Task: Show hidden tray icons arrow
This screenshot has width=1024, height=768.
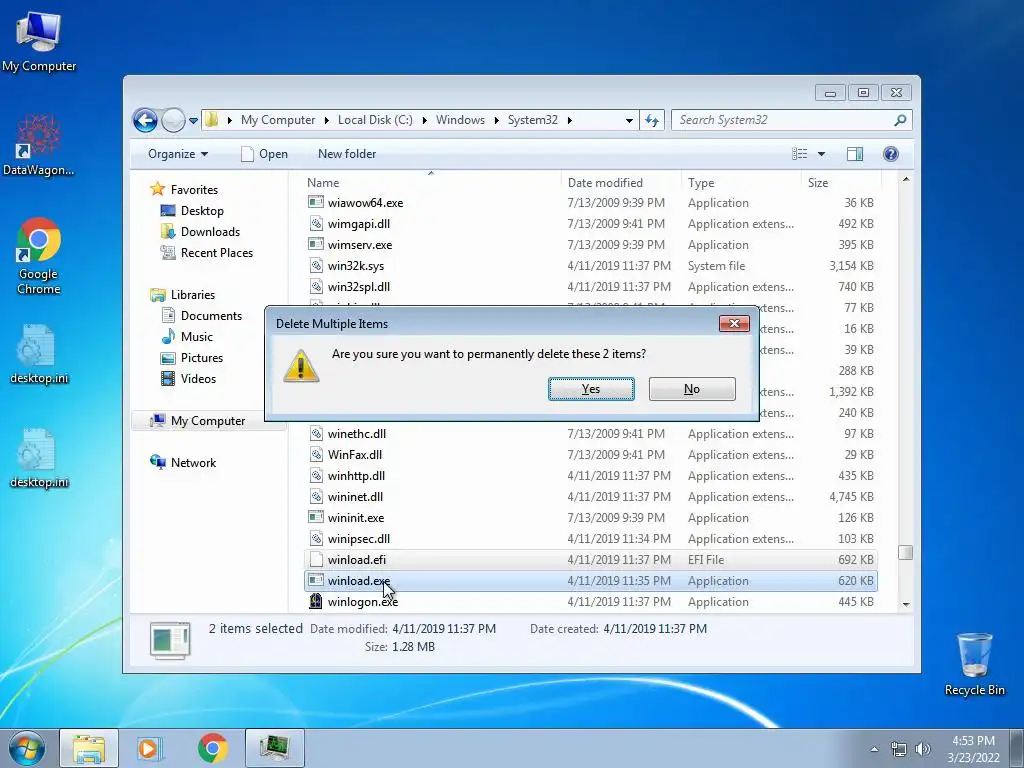Action: click(x=874, y=749)
